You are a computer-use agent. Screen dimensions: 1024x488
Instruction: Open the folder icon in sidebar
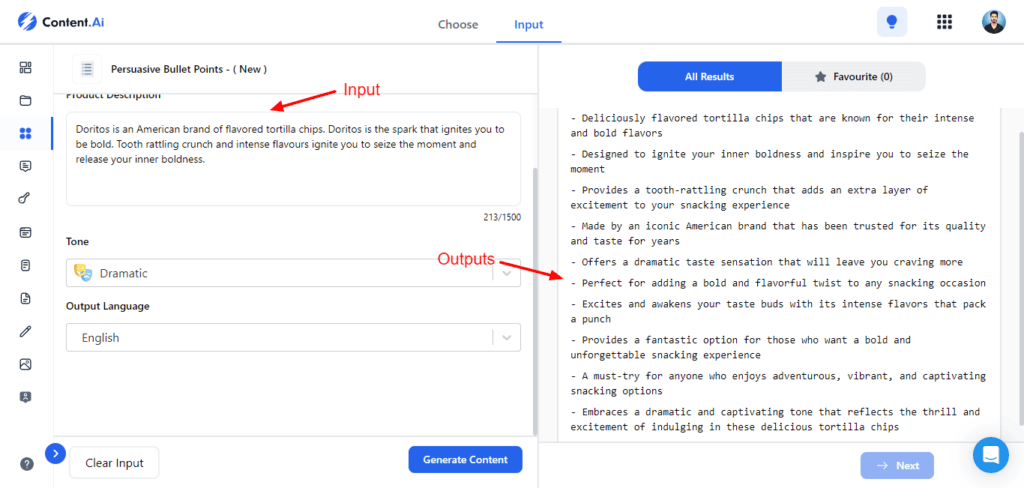coord(25,100)
